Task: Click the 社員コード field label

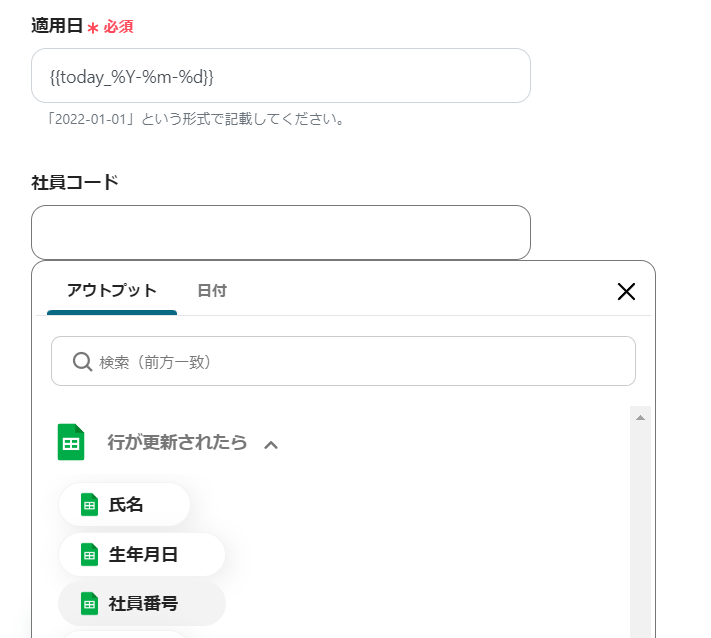Action: (75, 182)
